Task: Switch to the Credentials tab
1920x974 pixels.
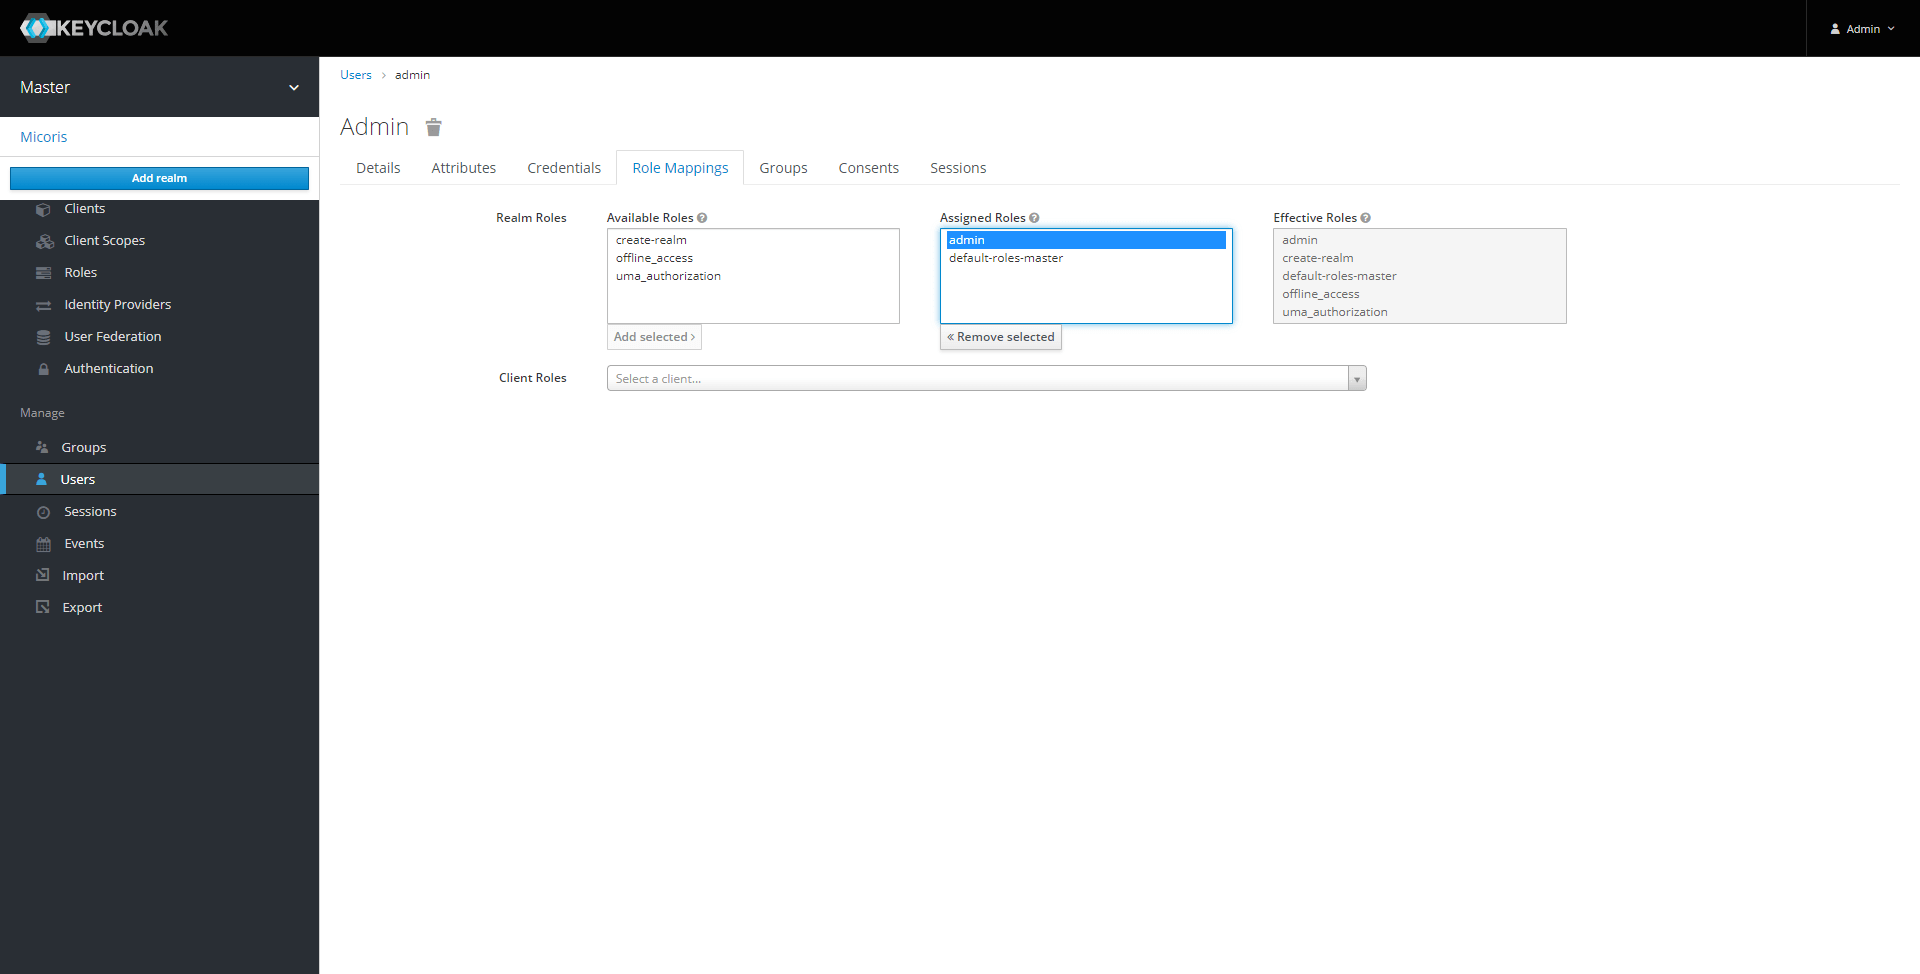Action: (564, 168)
